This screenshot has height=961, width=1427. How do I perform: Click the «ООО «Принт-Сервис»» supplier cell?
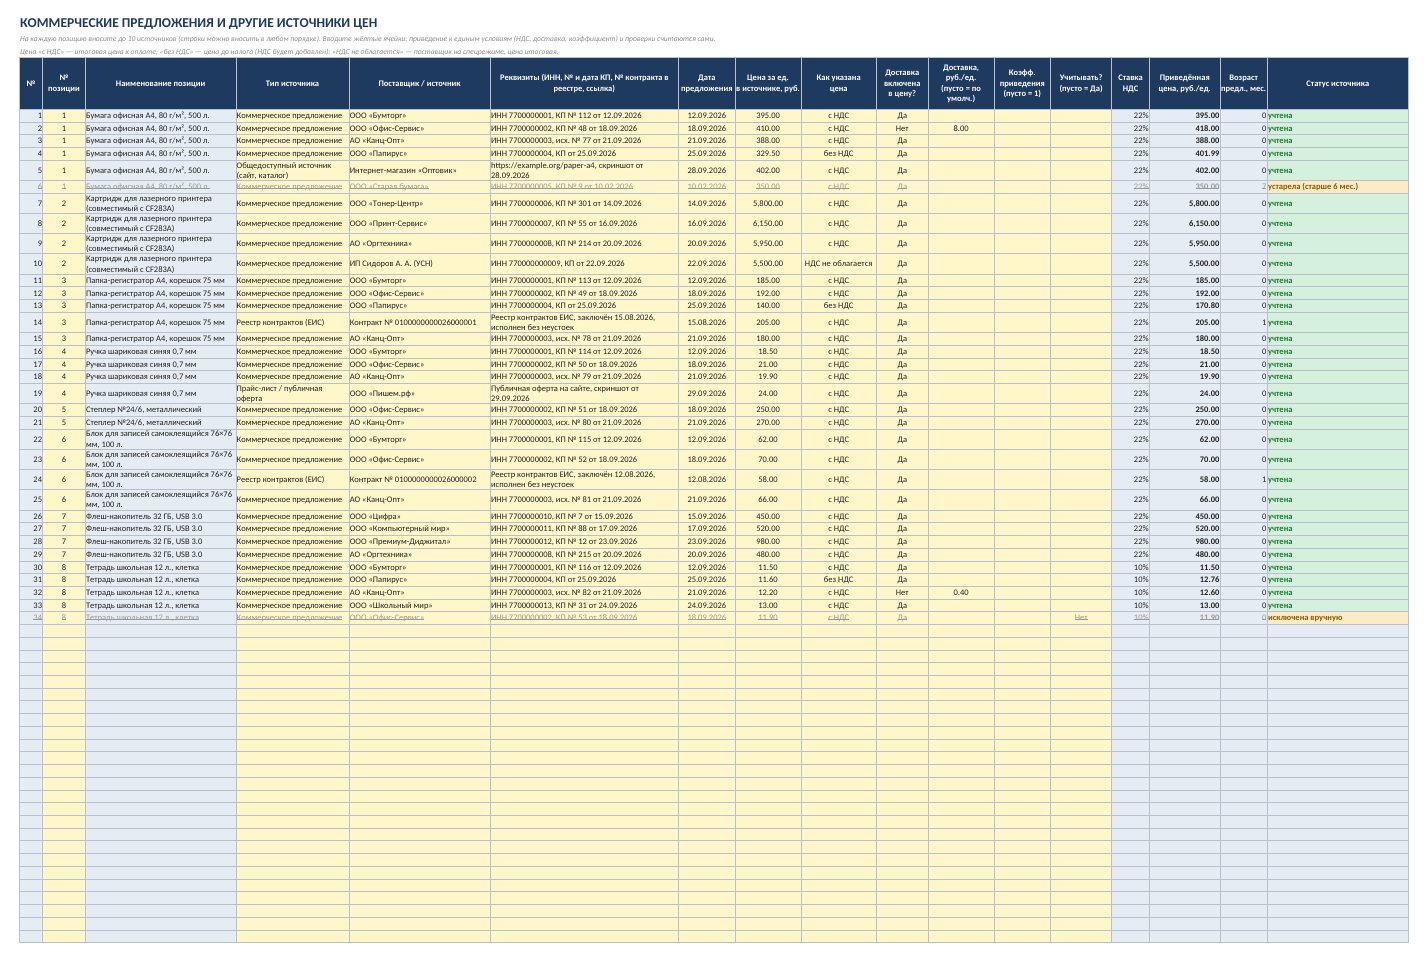pos(419,223)
